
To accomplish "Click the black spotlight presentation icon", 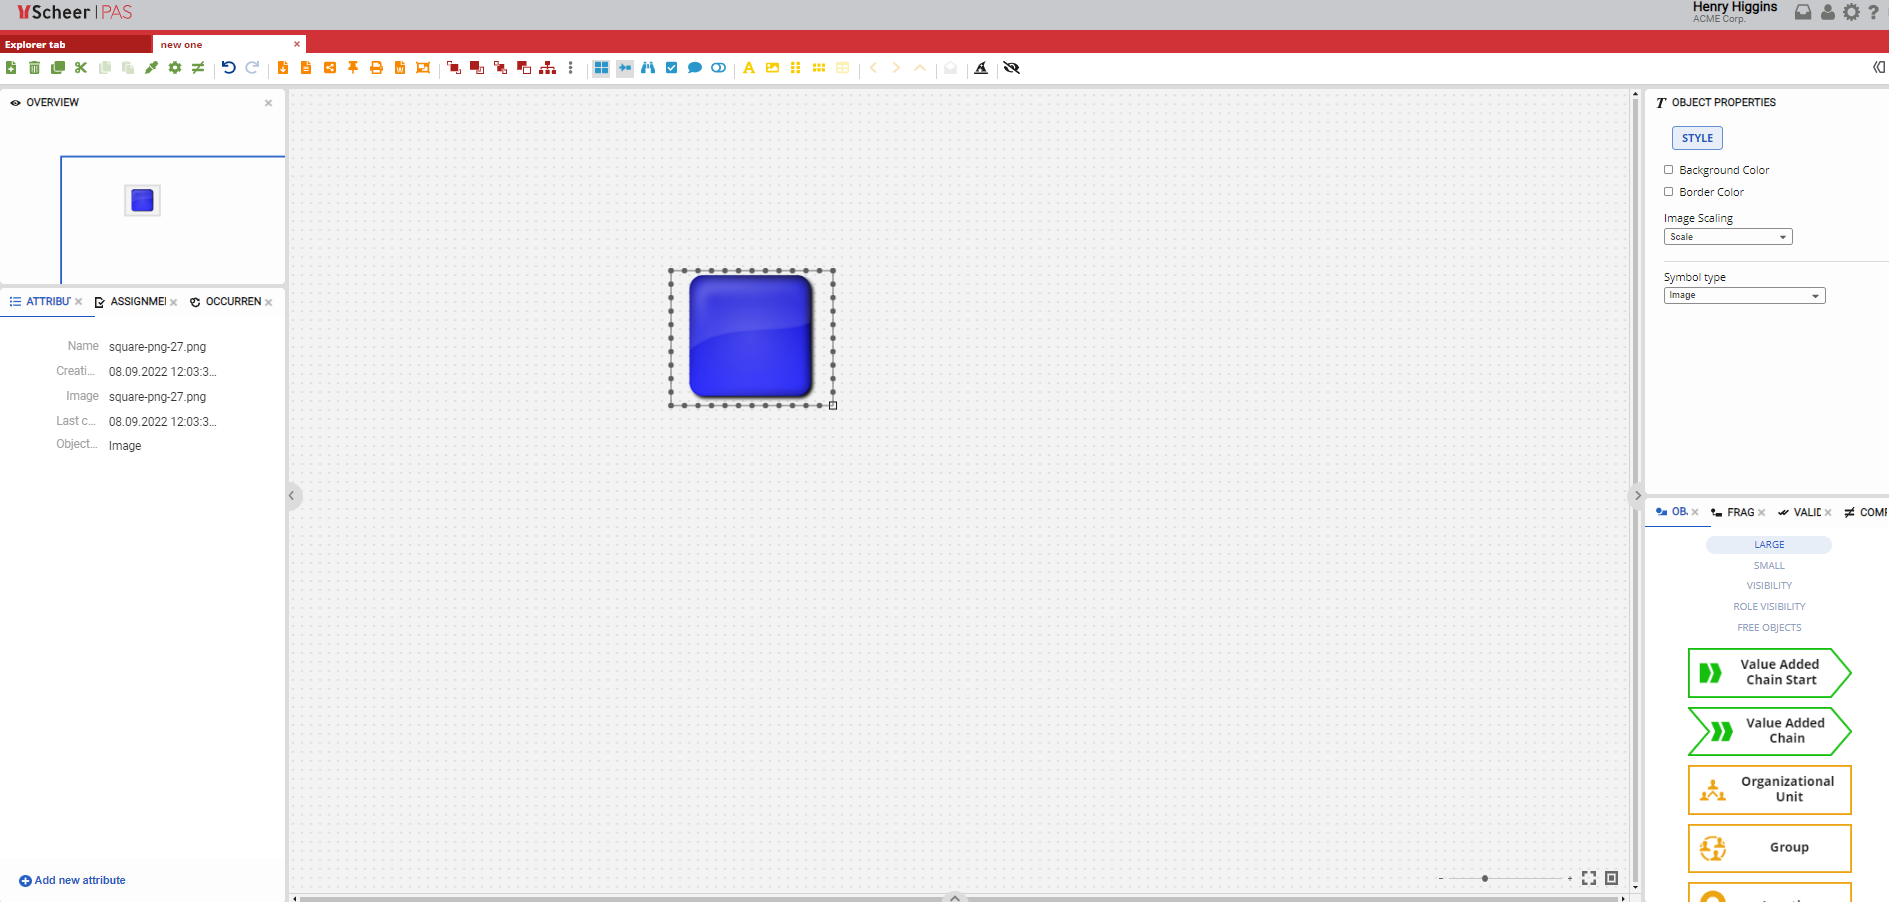I will [x=981, y=68].
